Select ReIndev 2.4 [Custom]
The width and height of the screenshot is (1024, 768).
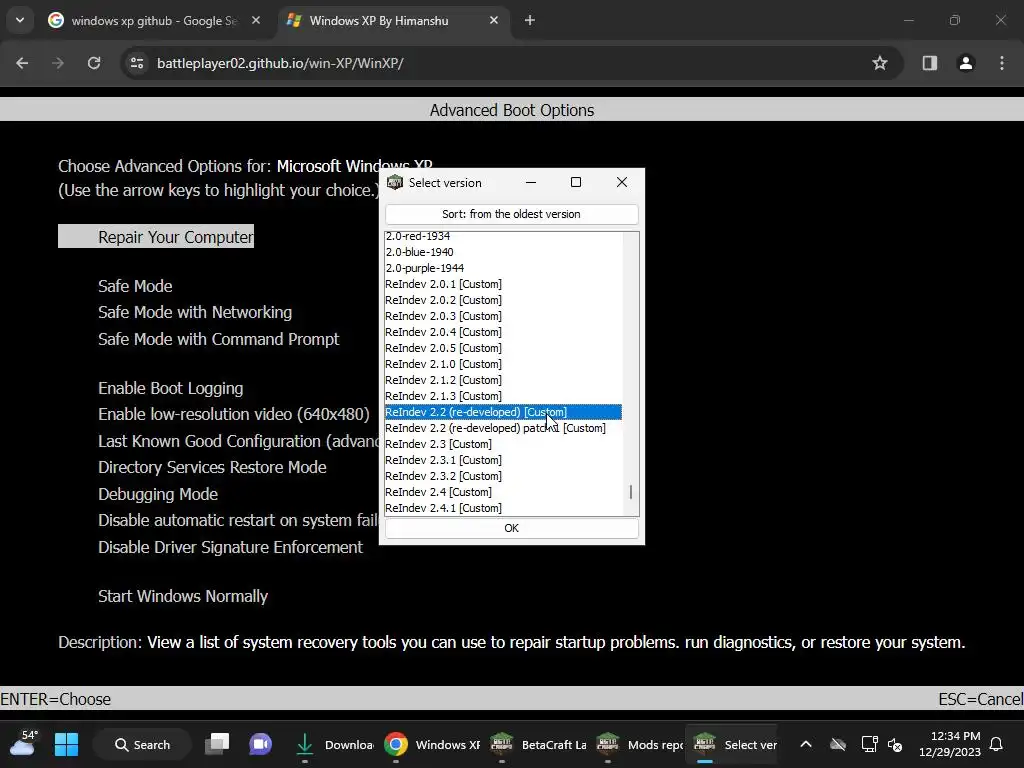(503, 492)
